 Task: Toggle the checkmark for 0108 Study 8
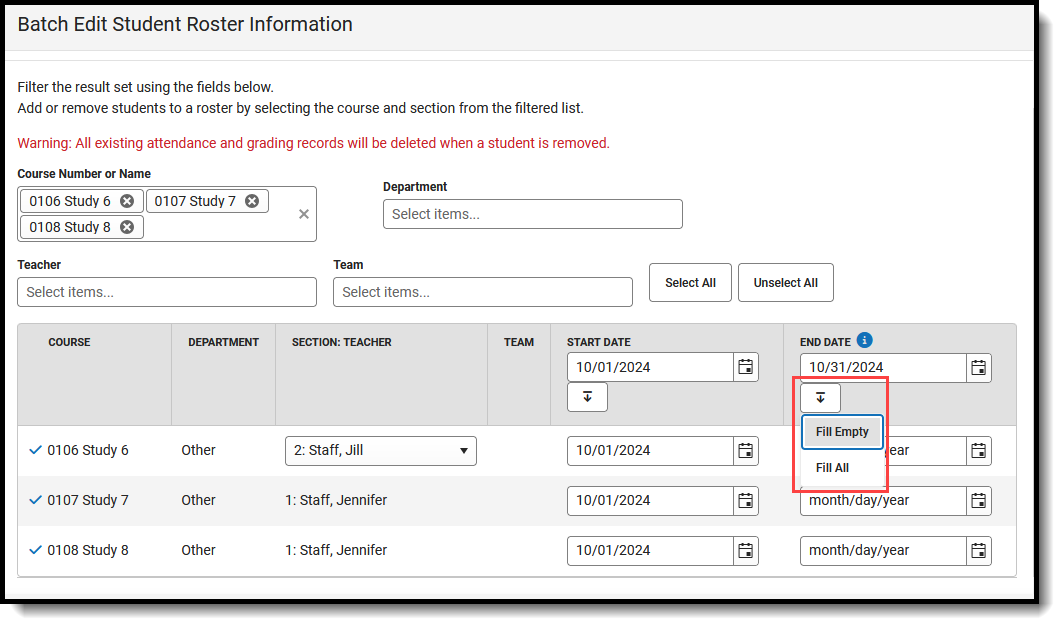coord(35,550)
